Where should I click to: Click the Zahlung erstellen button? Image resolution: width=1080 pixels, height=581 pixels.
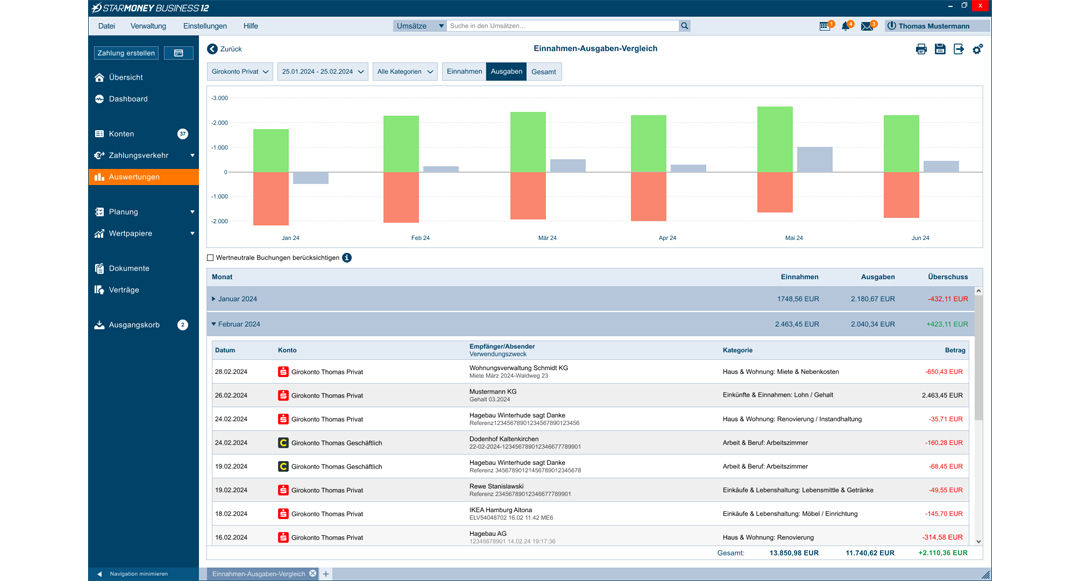[126, 53]
